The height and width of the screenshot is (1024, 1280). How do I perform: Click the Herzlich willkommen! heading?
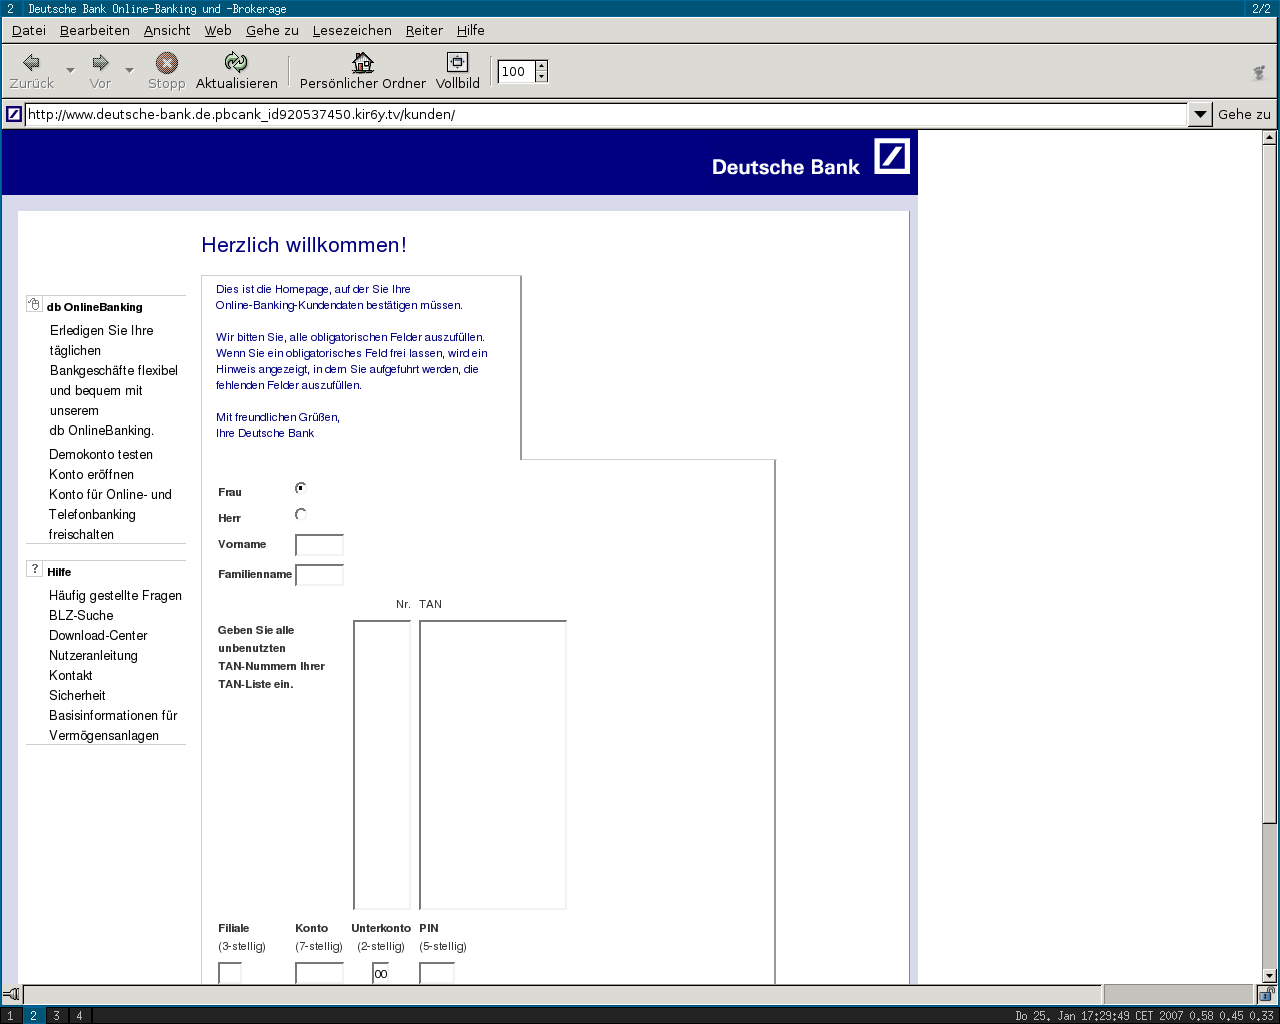pos(304,245)
